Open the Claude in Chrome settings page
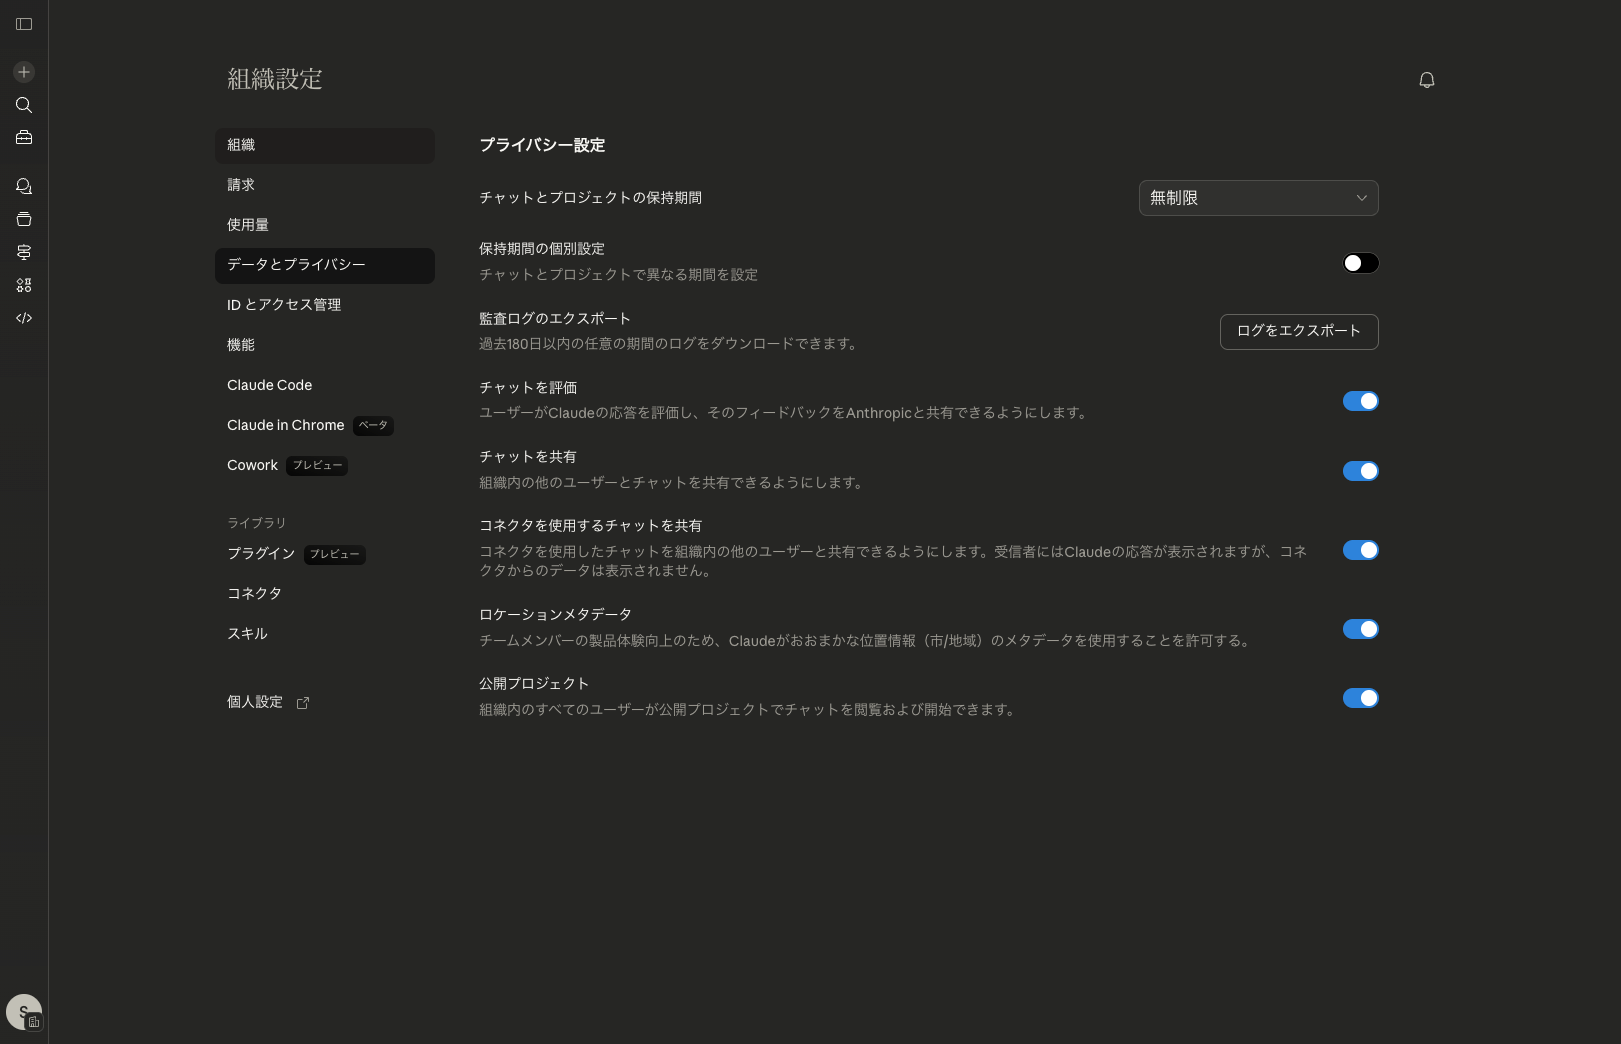 (x=286, y=425)
